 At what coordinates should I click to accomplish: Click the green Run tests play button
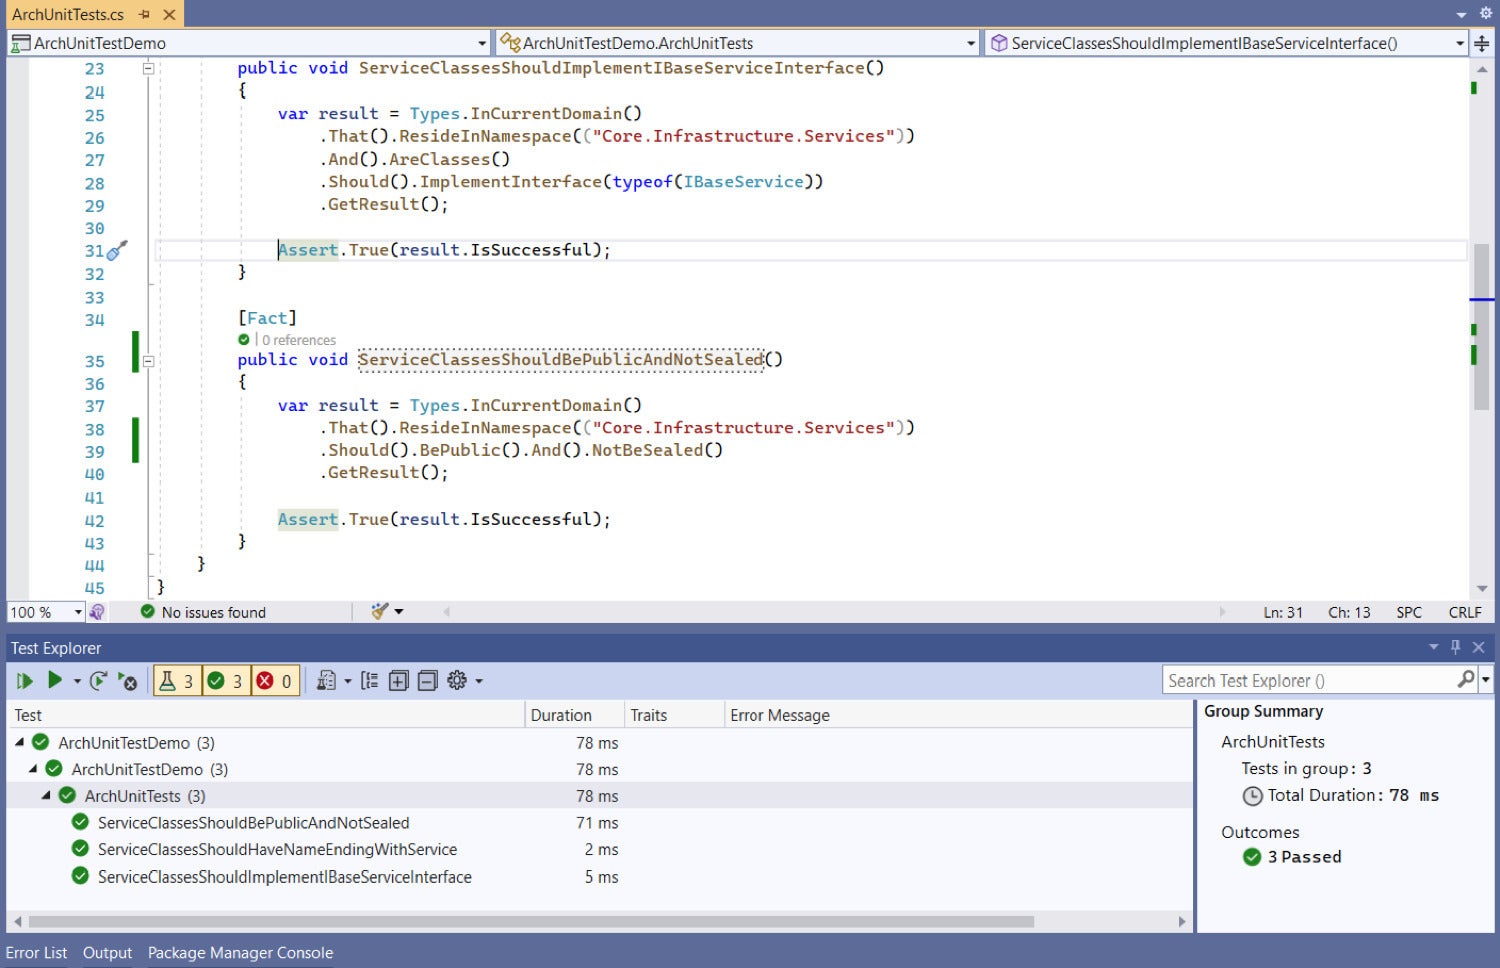(55, 680)
